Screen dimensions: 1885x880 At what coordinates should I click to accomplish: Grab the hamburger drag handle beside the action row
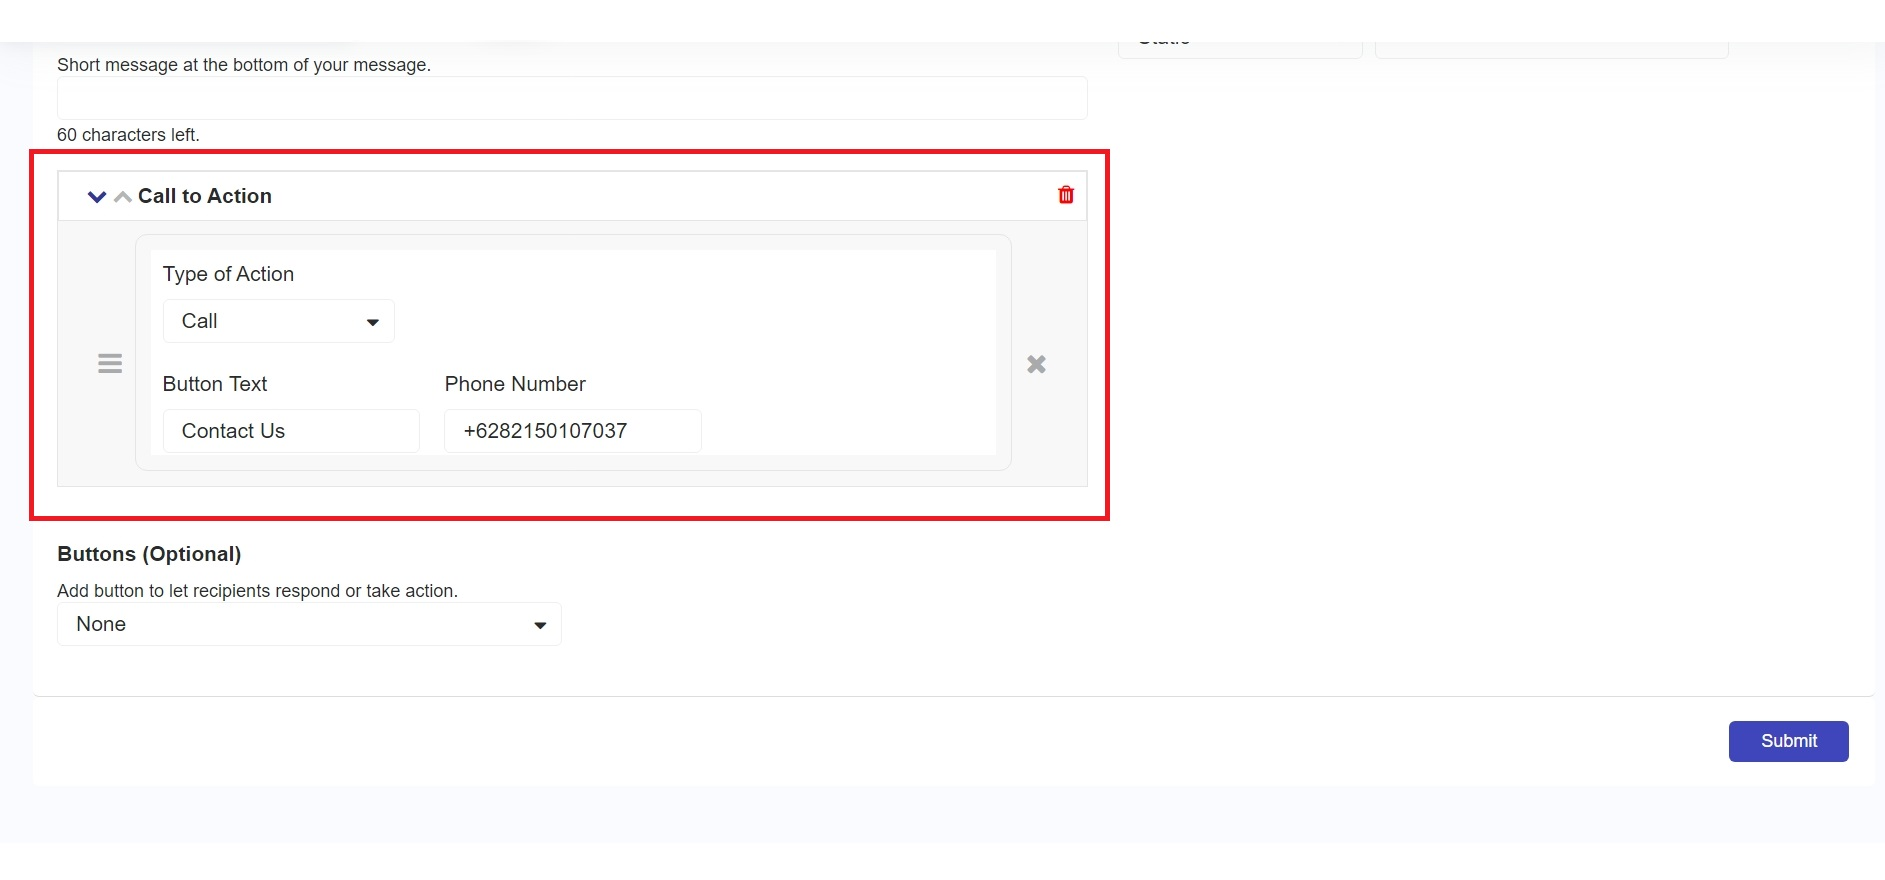(x=110, y=364)
